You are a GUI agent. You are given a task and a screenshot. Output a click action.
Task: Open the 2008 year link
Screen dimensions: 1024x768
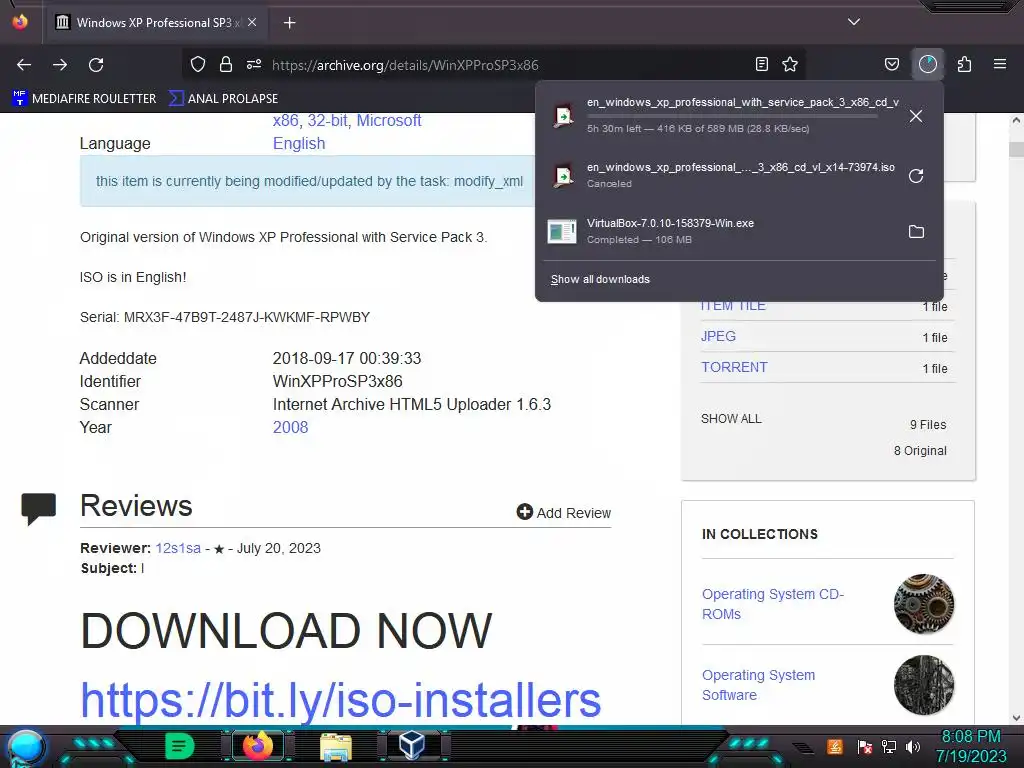pos(291,427)
